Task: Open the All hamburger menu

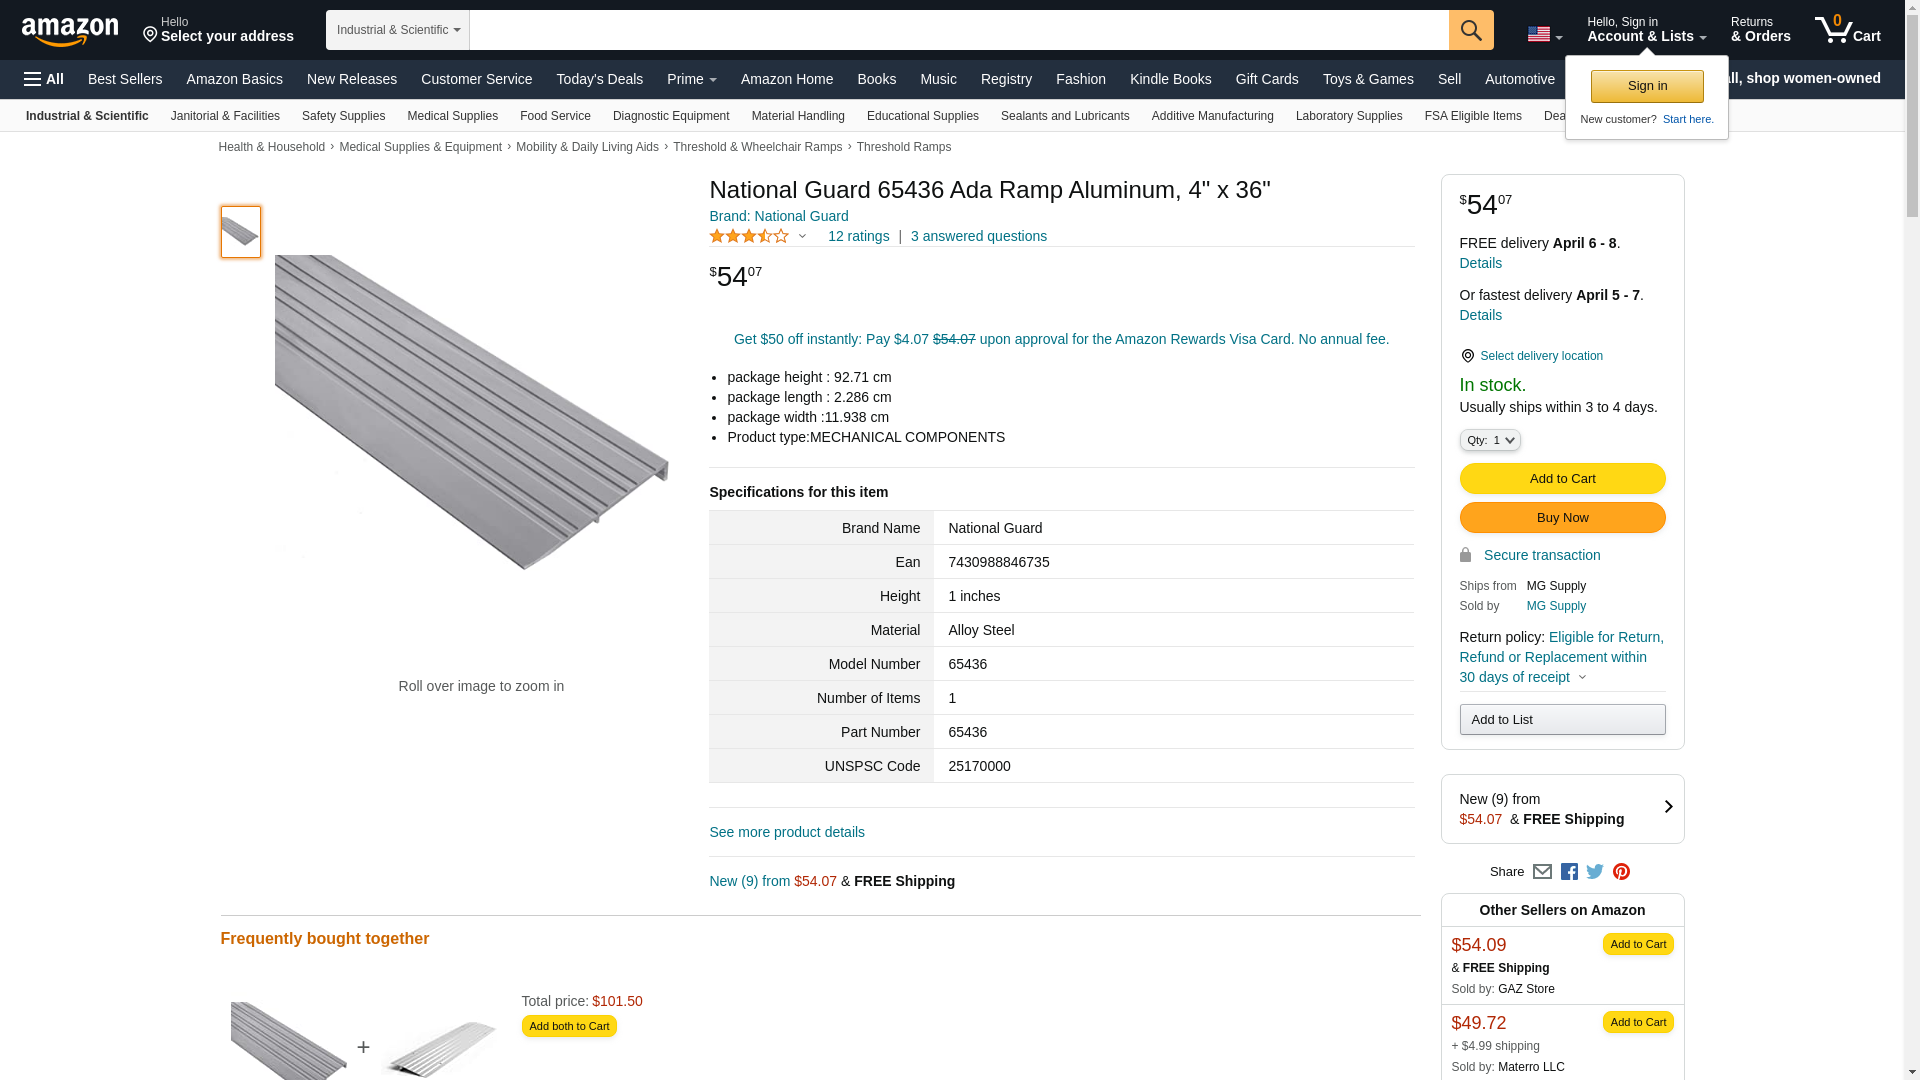Action: [44, 79]
